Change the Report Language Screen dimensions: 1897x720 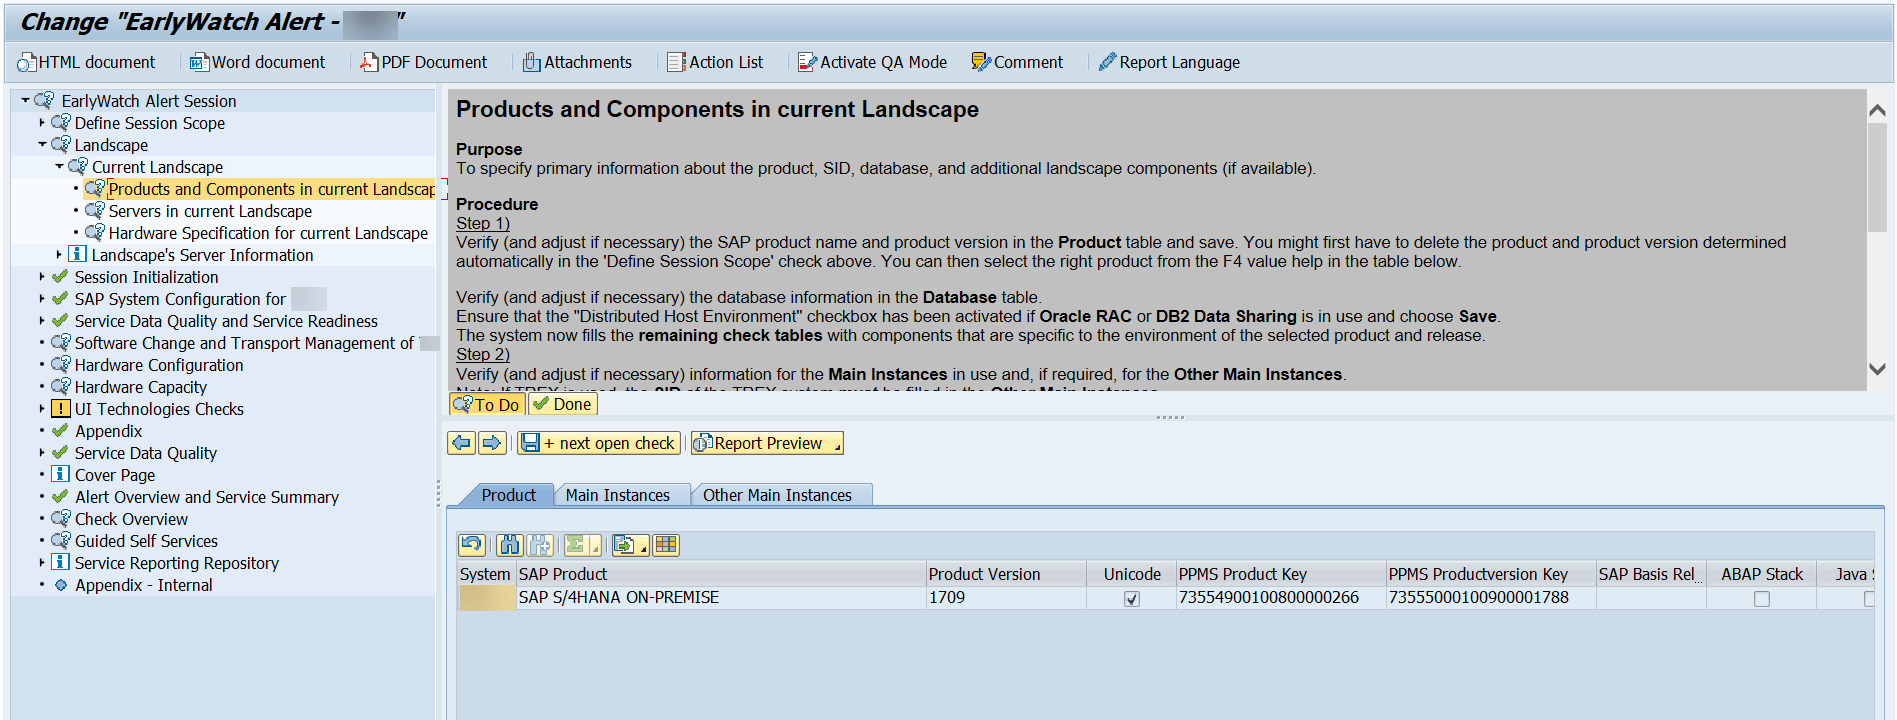1169,62
